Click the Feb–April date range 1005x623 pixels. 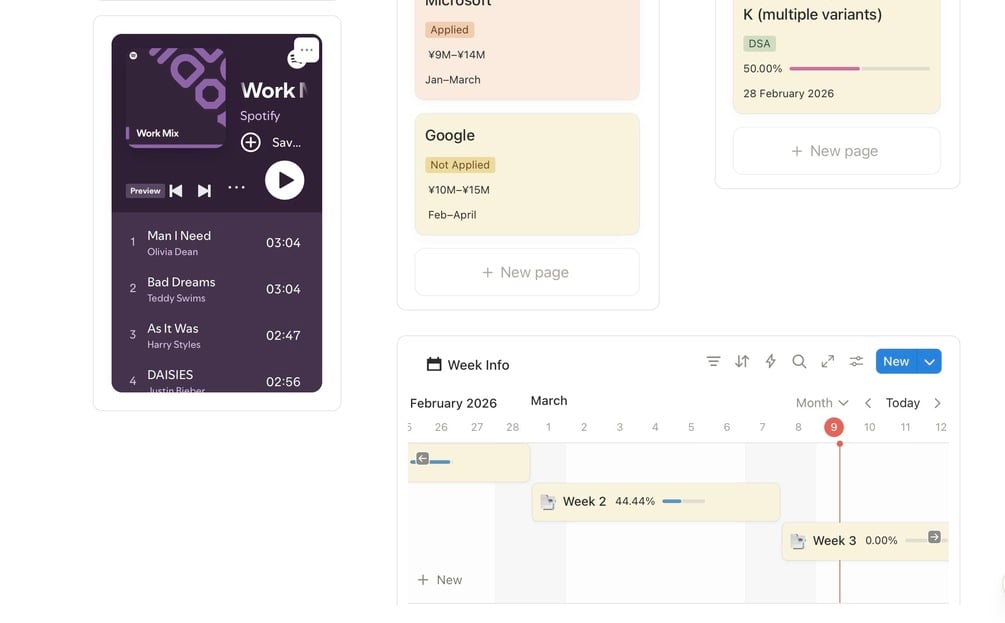[x=452, y=215]
